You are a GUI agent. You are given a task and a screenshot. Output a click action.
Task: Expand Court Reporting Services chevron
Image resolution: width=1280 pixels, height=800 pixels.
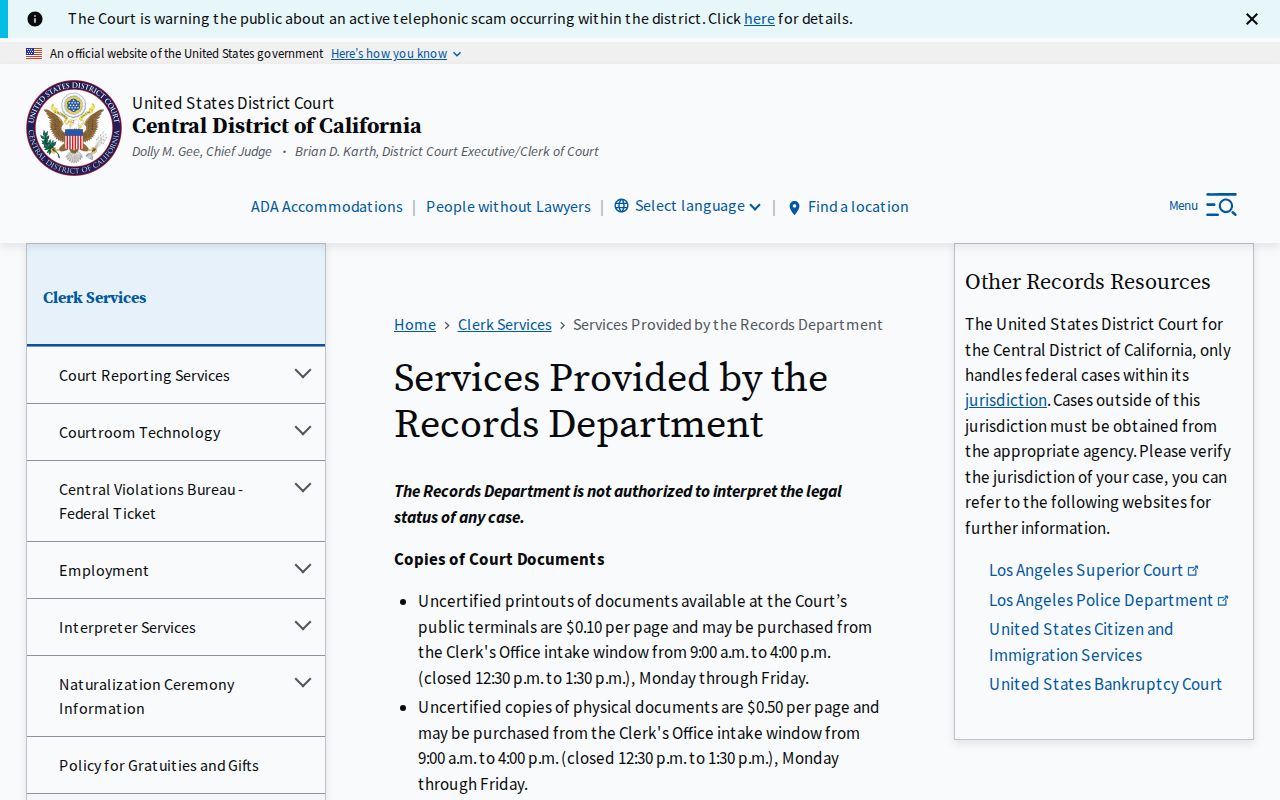(x=303, y=374)
